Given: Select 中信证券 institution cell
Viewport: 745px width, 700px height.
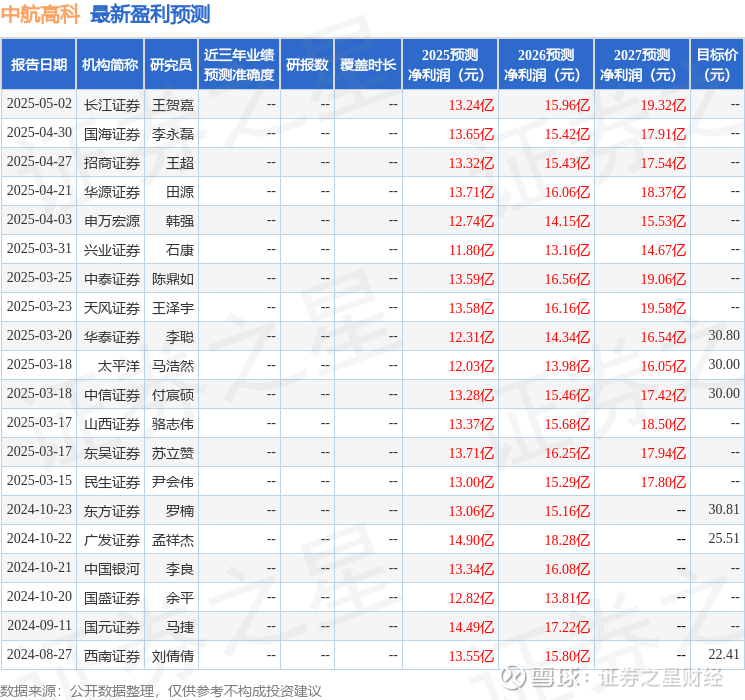Looking at the screenshot, I should pos(112,395).
